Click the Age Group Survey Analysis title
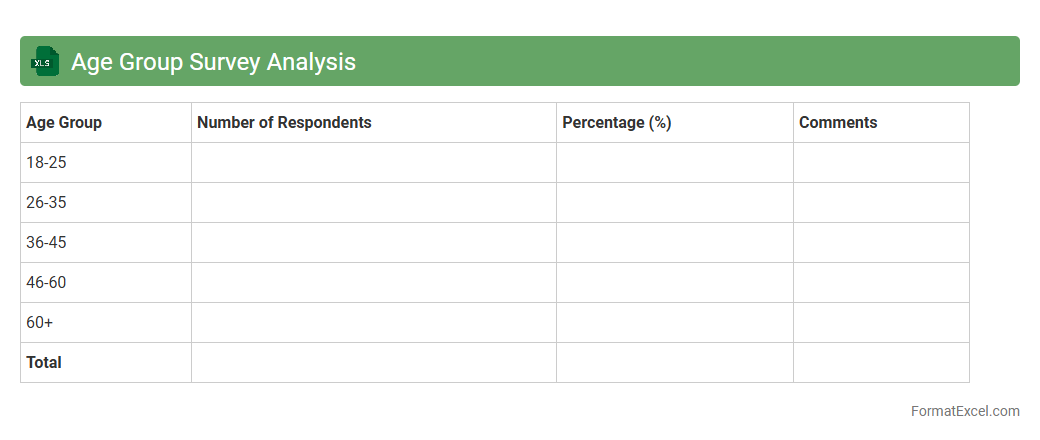1040x440 pixels. (213, 61)
